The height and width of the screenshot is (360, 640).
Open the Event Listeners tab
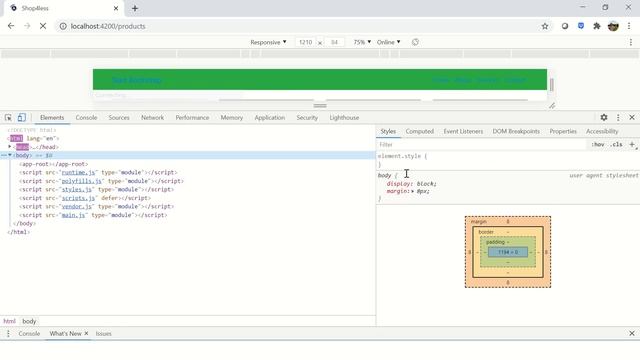pyautogui.click(x=463, y=131)
